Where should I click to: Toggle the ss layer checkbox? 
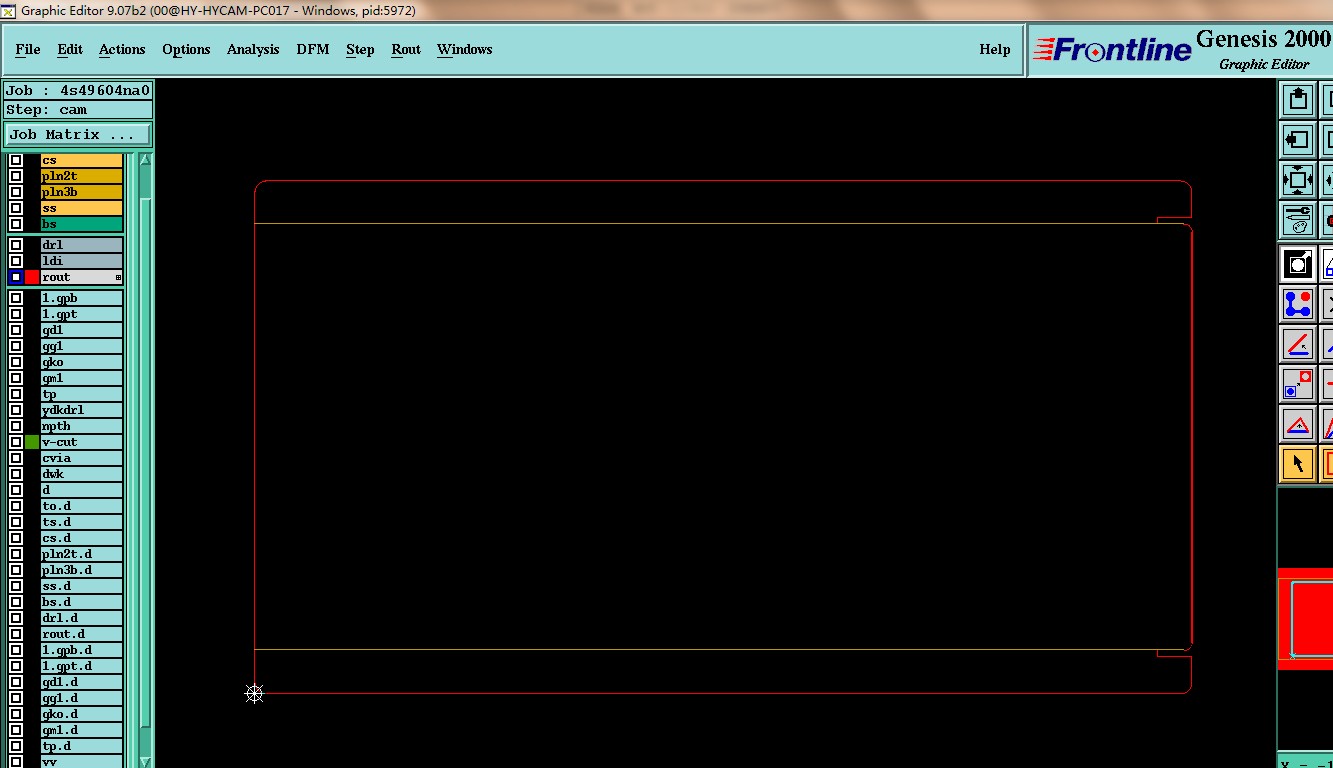[x=16, y=208]
